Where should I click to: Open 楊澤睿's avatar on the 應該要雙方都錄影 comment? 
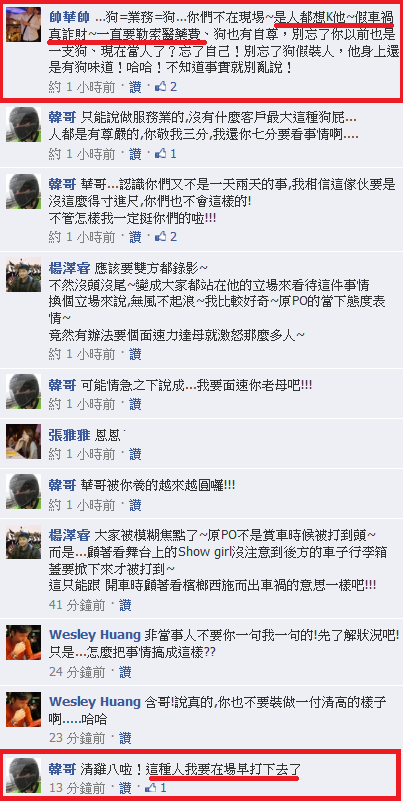coord(23,275)
